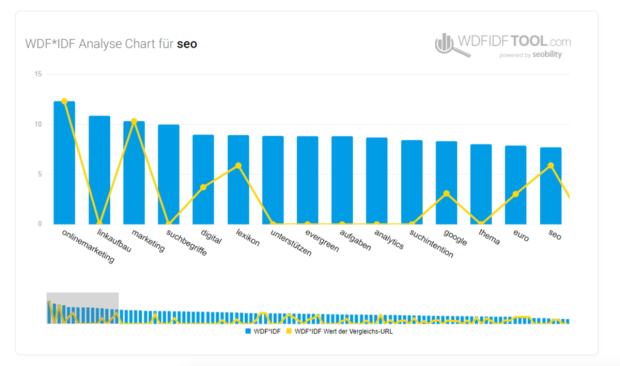
Task: Select the thema bar
Action: [x=481, y=184]
